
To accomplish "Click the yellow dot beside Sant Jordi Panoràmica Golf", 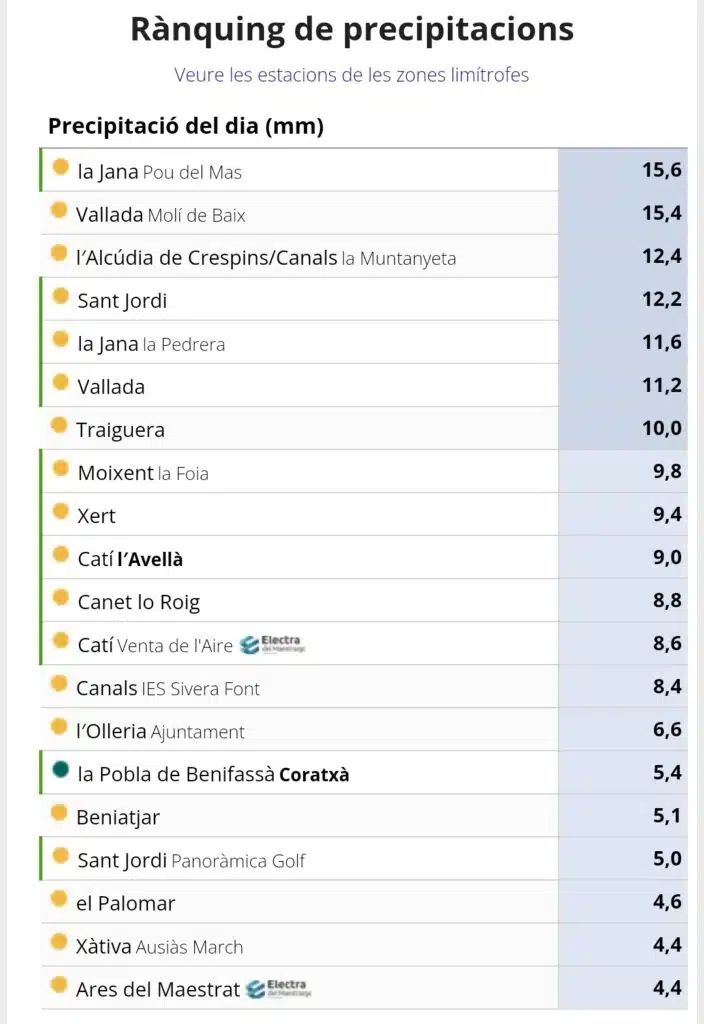I will click(x=61, y=856).
